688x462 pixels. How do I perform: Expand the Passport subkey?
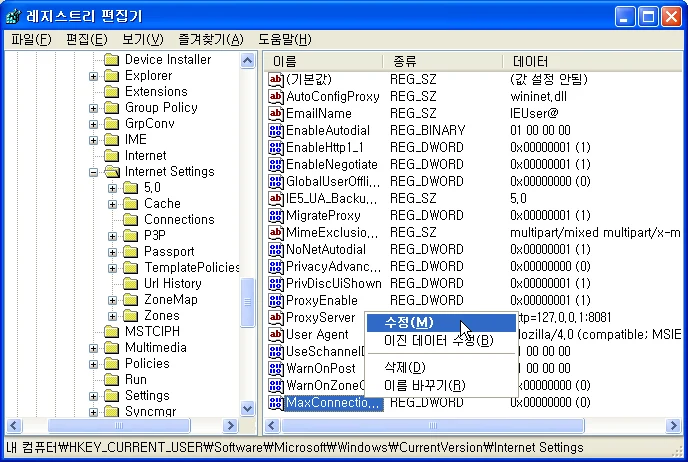pyautogui.click(x=112, y=252)
